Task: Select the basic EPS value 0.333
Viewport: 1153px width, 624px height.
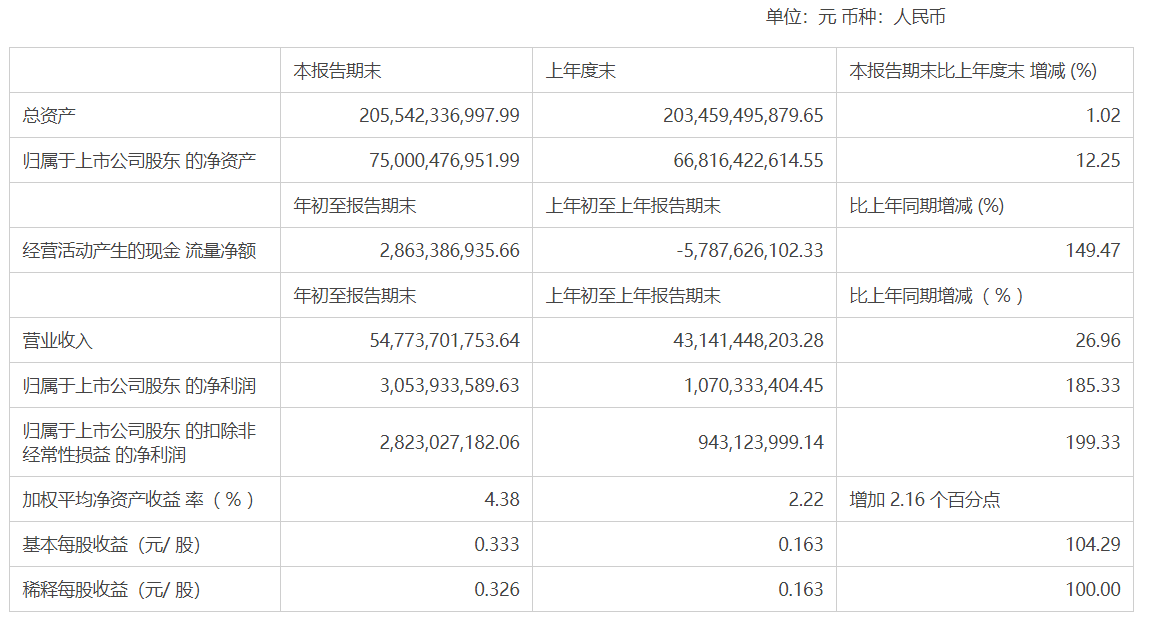Action: click(497, 545)
